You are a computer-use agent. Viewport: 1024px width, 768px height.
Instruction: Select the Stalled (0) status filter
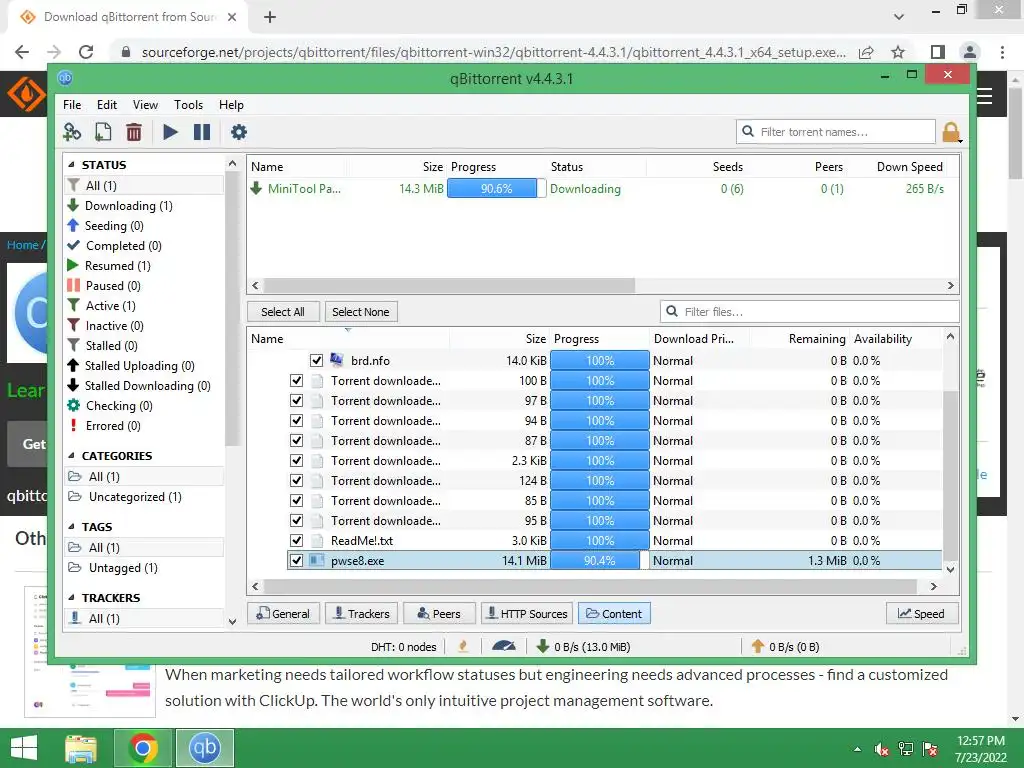click(111, 345)
